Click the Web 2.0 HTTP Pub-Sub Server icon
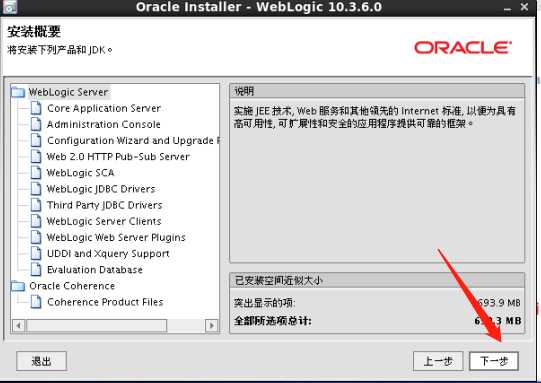Viewport: 541px width, 383px height. [x=36, y=156]
